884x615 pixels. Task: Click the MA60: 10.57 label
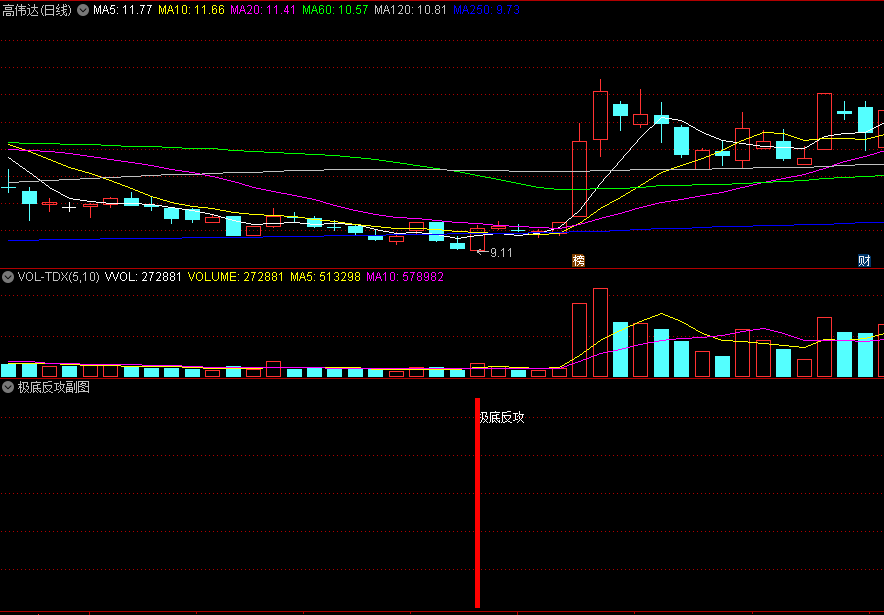[335, 10]
